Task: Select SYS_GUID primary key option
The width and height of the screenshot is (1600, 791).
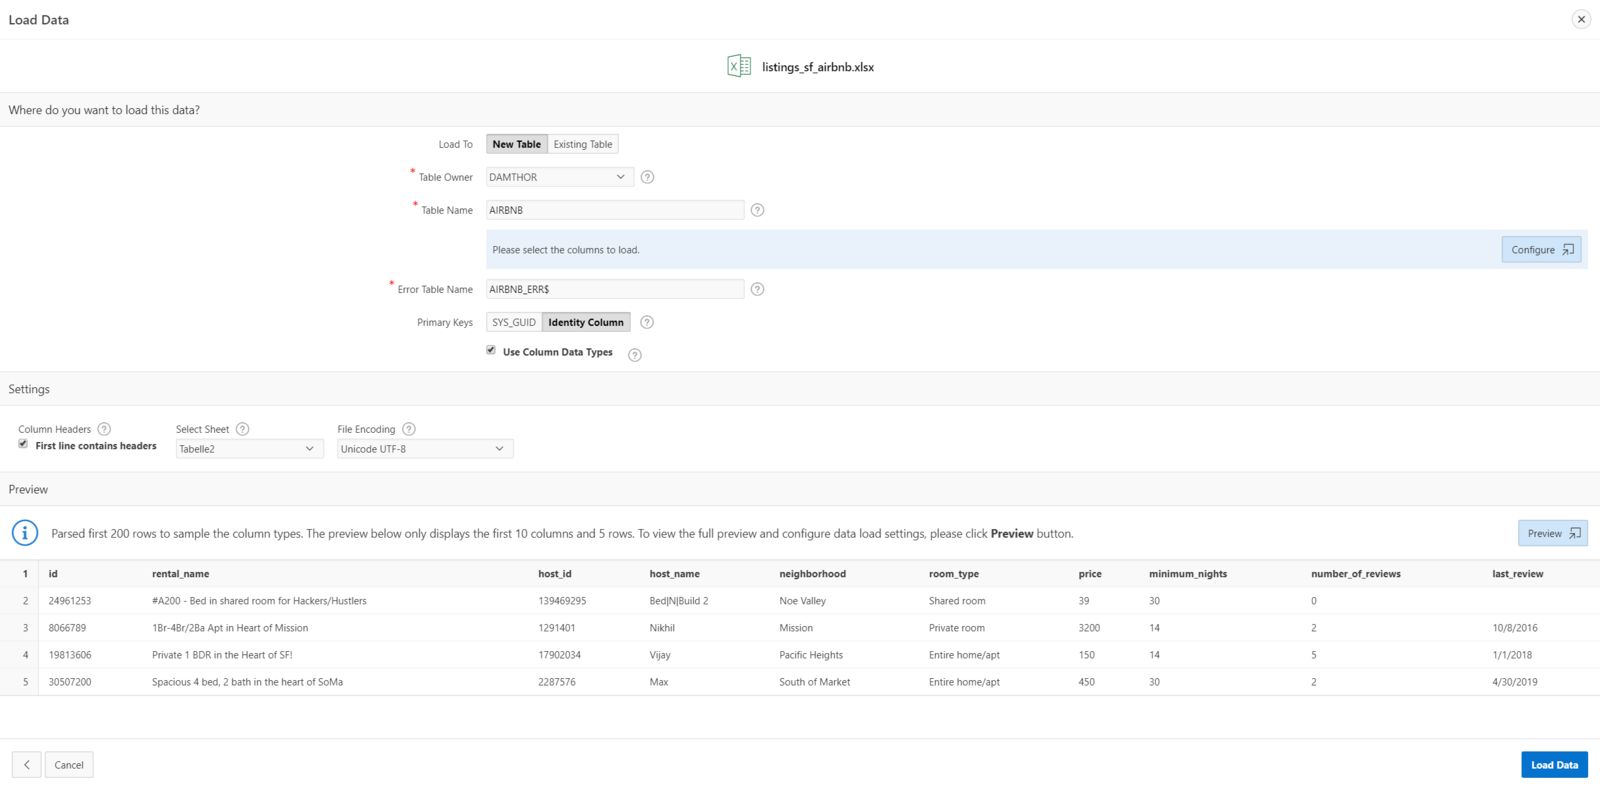Action: (x=514, y=322)
